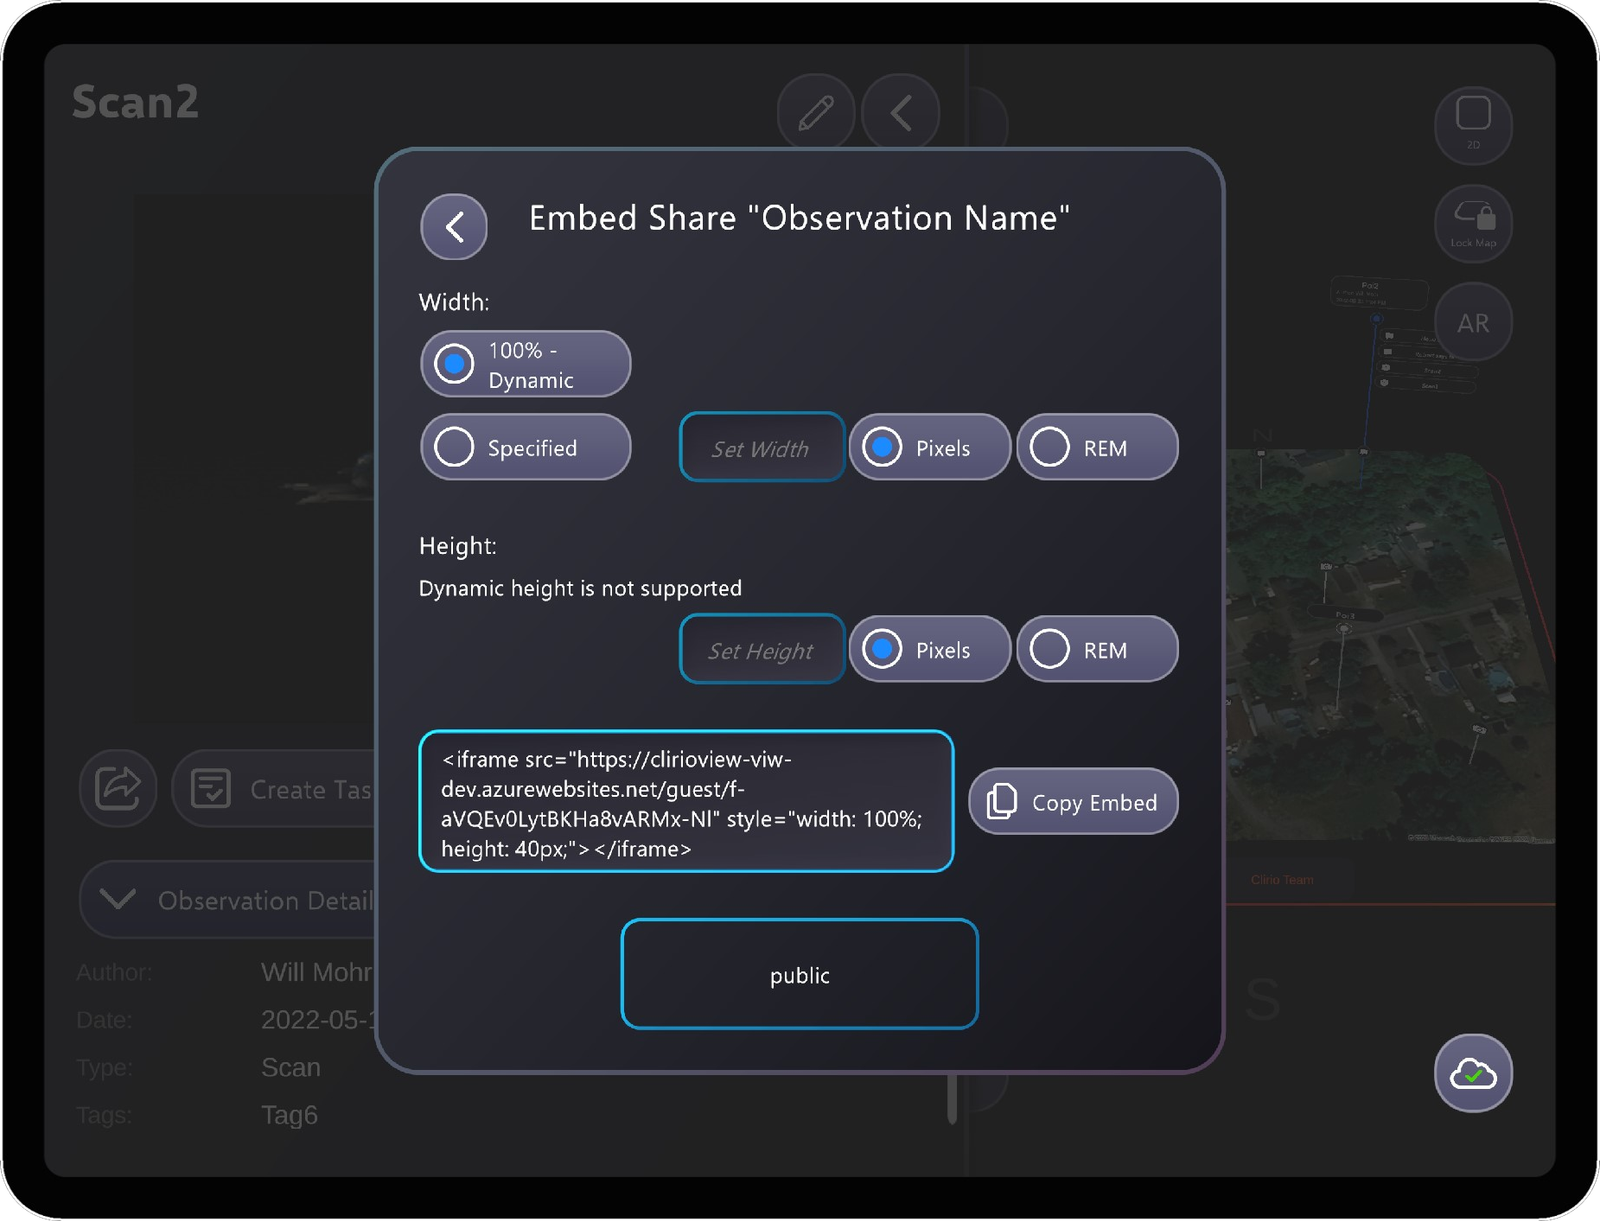Focus the Set Width input field
The height and width of the screenshot is (1221, 1600).
click(762, 448)
